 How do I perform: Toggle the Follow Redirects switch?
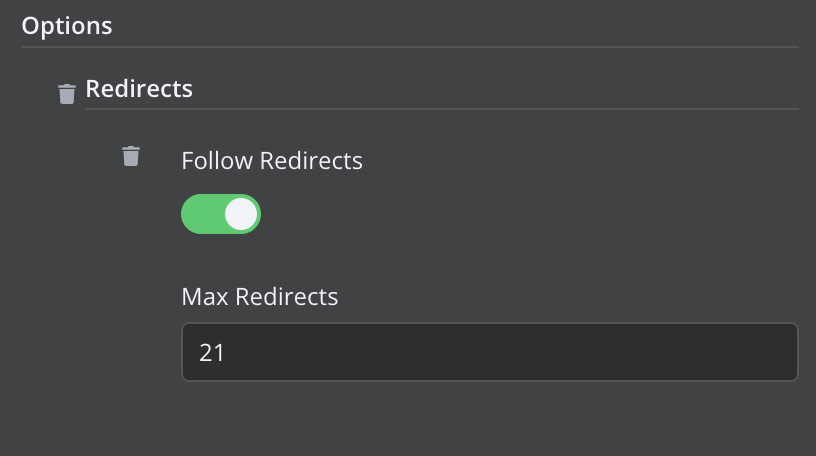[221, 214]
